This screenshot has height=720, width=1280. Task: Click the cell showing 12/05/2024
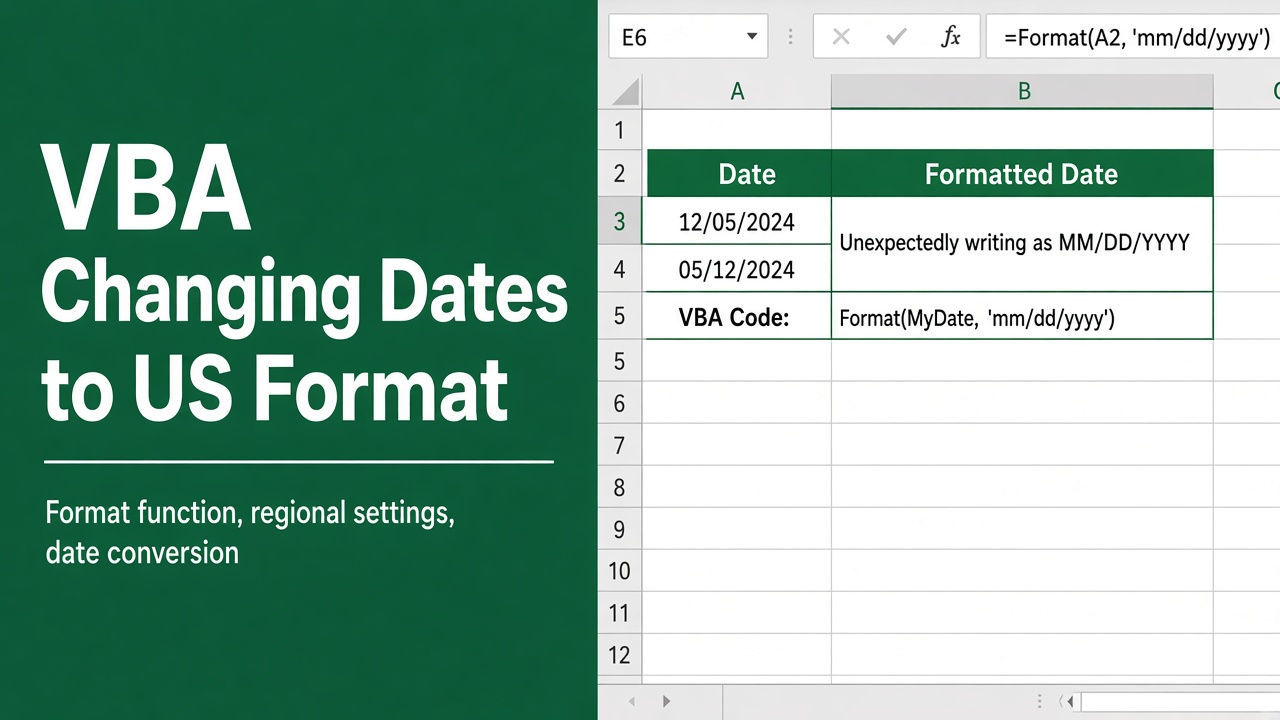point(737,221)
